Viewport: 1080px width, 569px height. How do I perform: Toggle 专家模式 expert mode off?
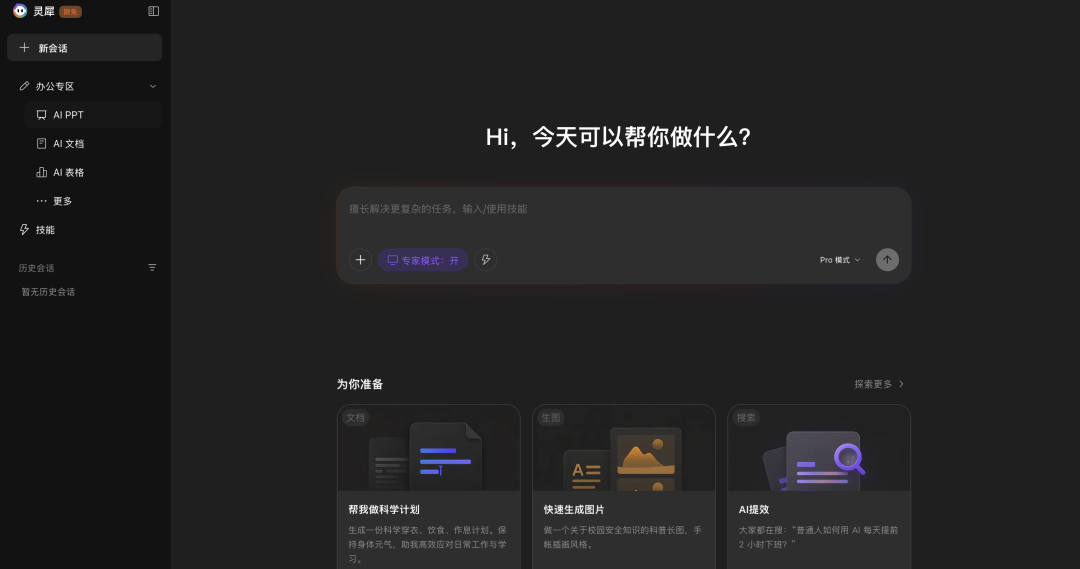(x=423, y=260)
